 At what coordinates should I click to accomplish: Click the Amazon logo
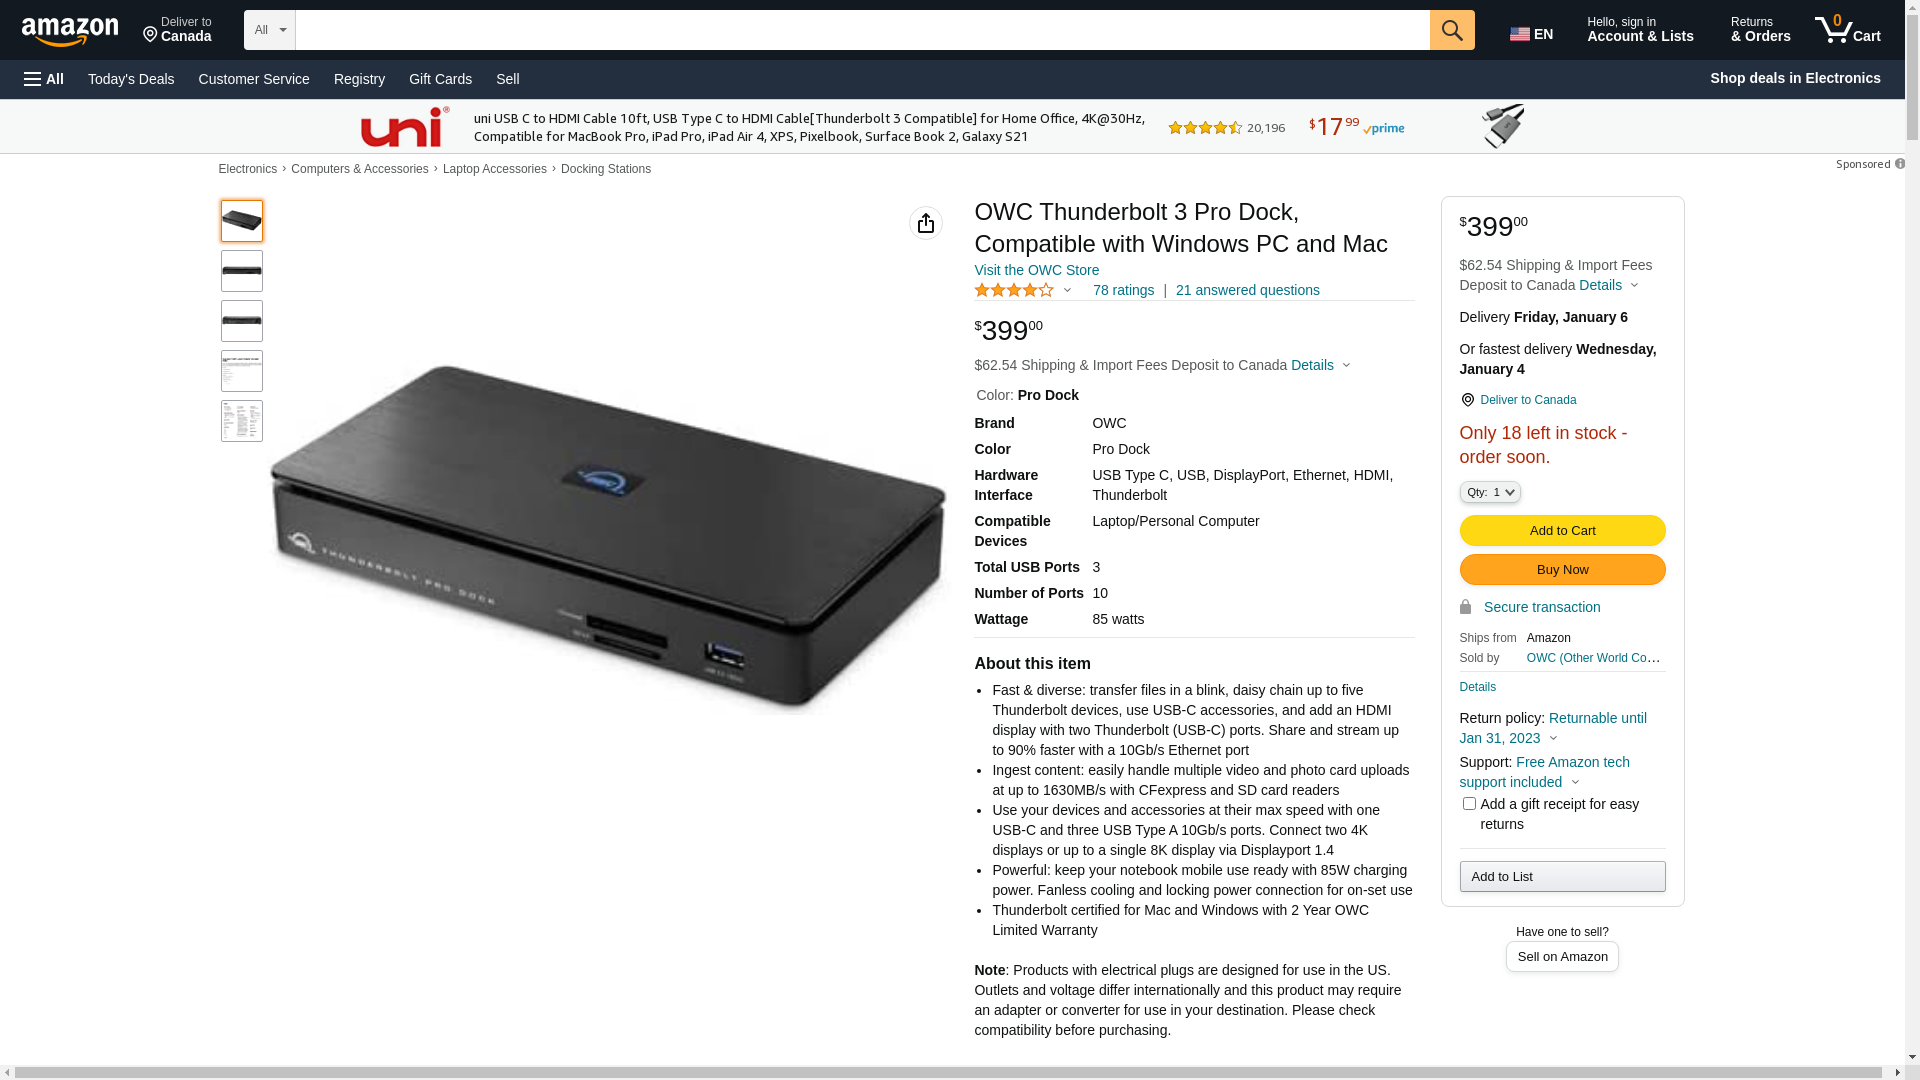coord(70,32)
